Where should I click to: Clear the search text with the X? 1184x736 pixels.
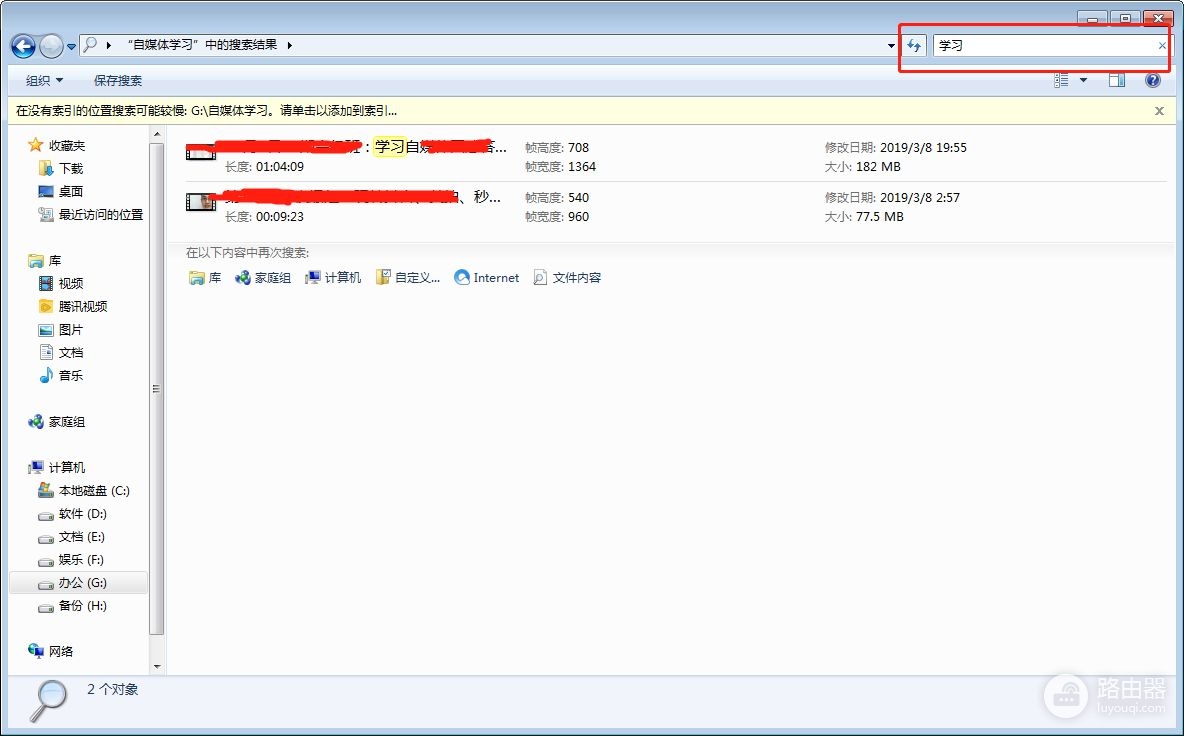pos(1162,46)
